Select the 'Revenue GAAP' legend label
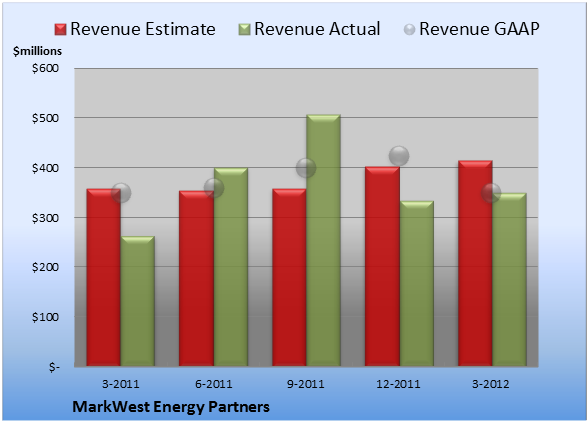Image resolution: width=588 pixels, height=422 pixels. coord(479,29)
